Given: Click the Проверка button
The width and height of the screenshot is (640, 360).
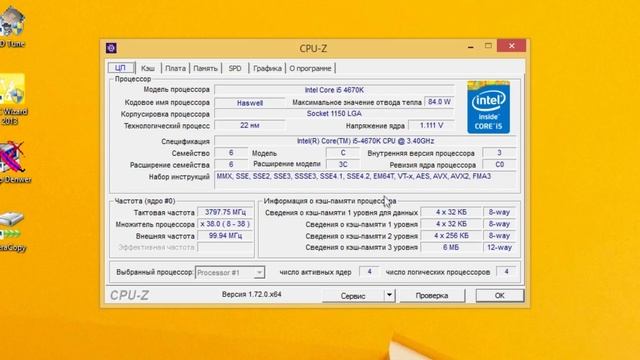Looking at the screenshot, I should coord(432,296).
